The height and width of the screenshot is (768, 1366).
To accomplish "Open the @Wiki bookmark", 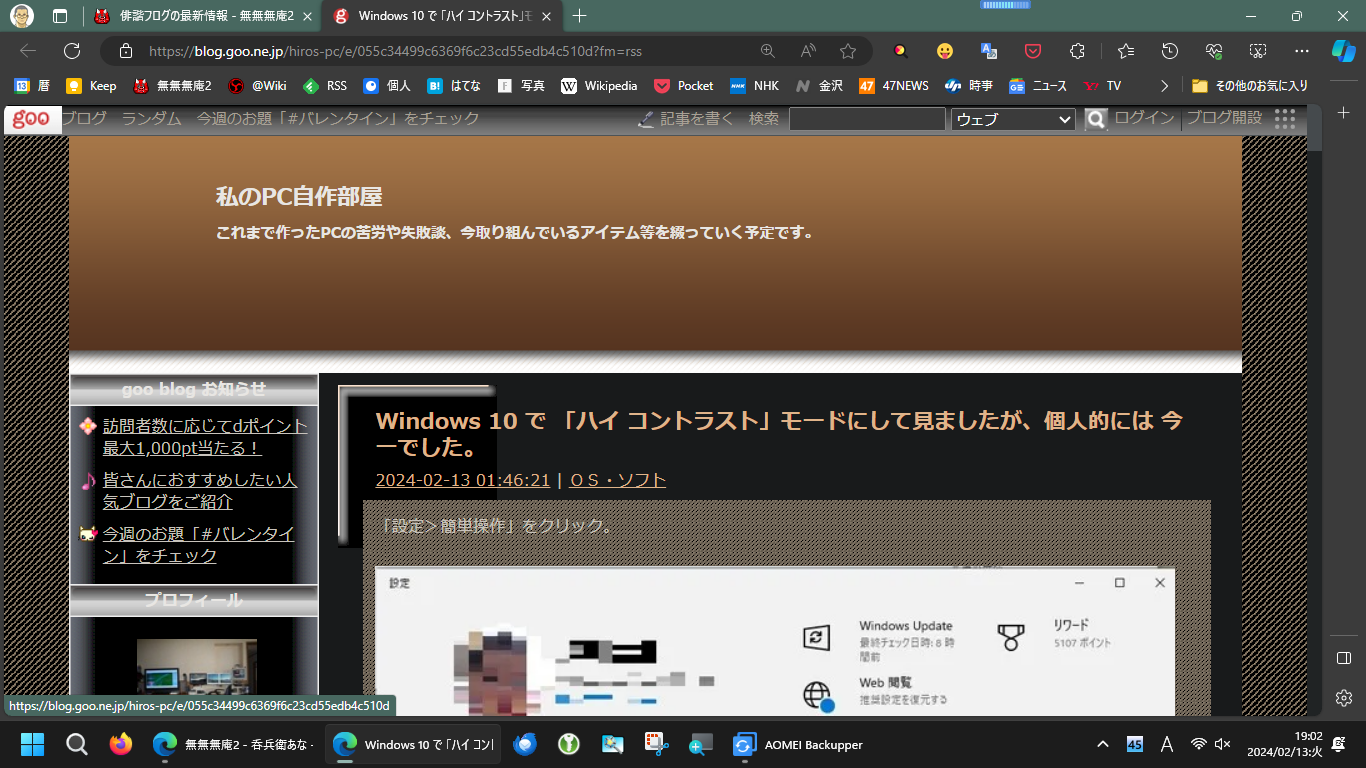I will pos(257,86).
